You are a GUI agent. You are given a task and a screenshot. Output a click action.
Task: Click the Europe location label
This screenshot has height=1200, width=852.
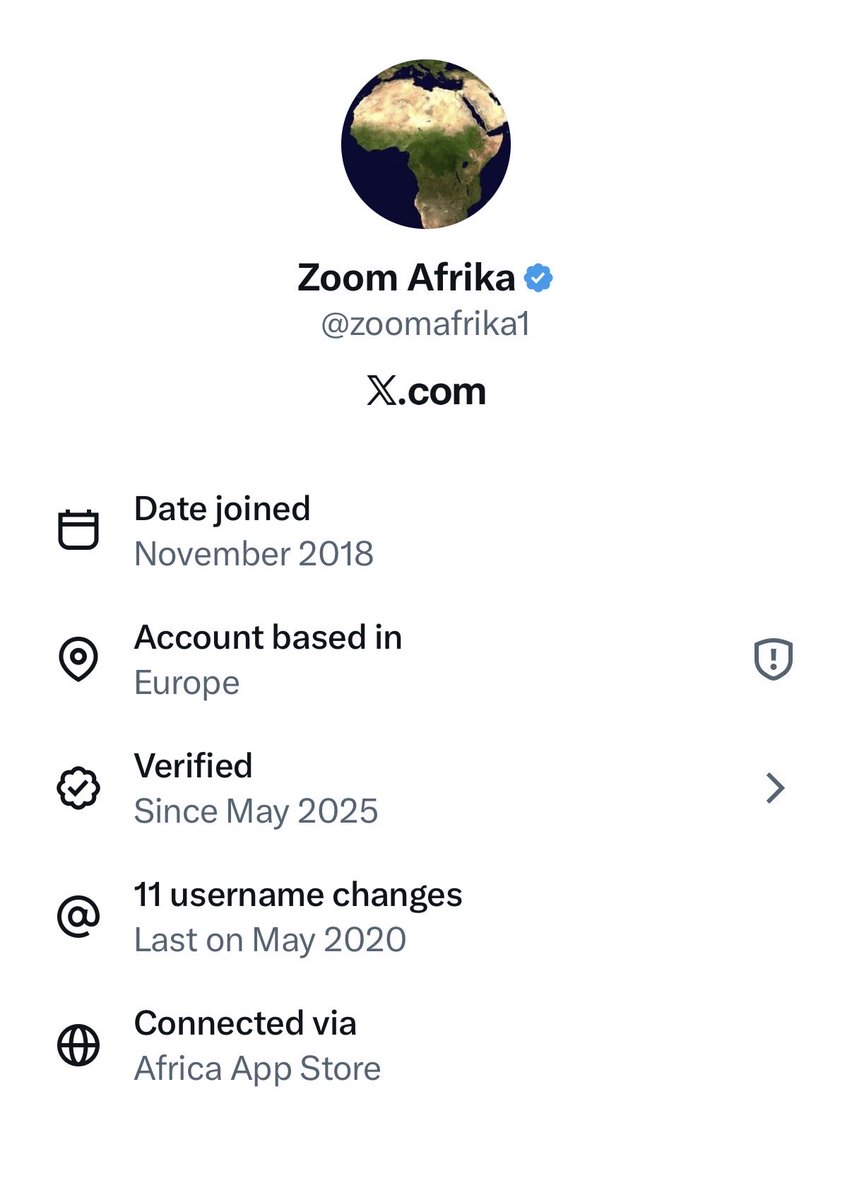point(187,684)
